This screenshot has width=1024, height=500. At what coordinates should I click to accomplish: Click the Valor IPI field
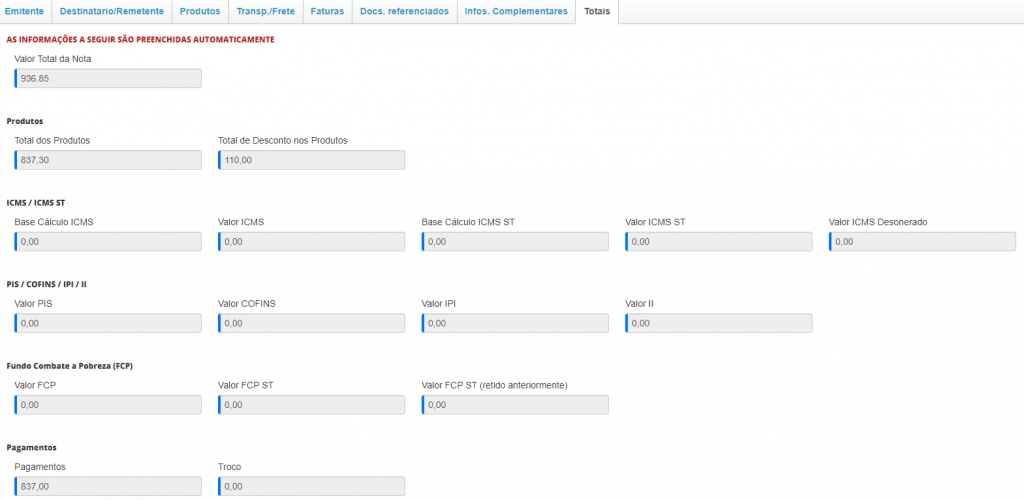click(515, 323)
